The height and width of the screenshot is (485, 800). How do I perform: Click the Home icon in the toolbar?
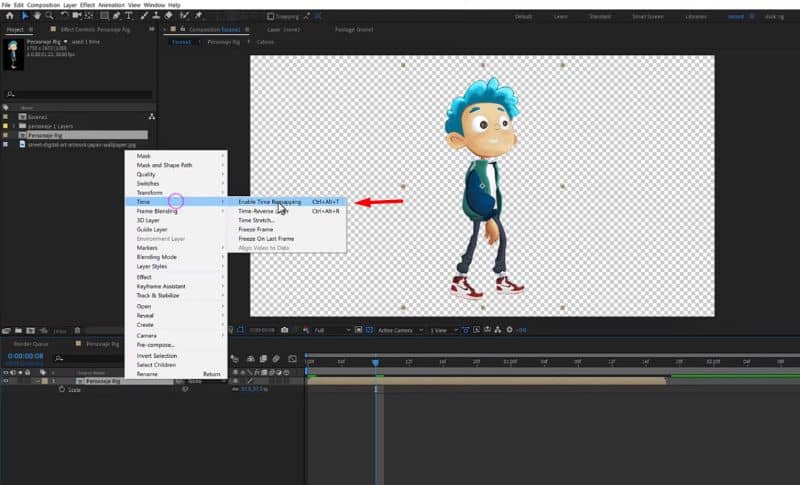(x=9, y=16)
